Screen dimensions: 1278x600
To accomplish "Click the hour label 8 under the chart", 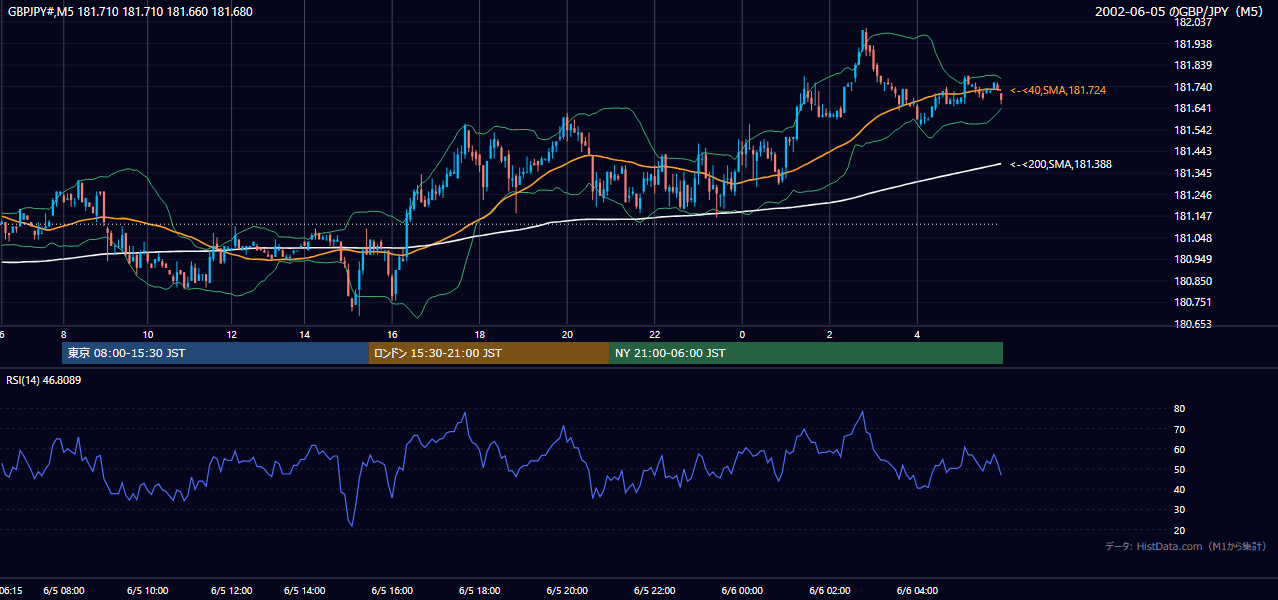I will [63, 334].
